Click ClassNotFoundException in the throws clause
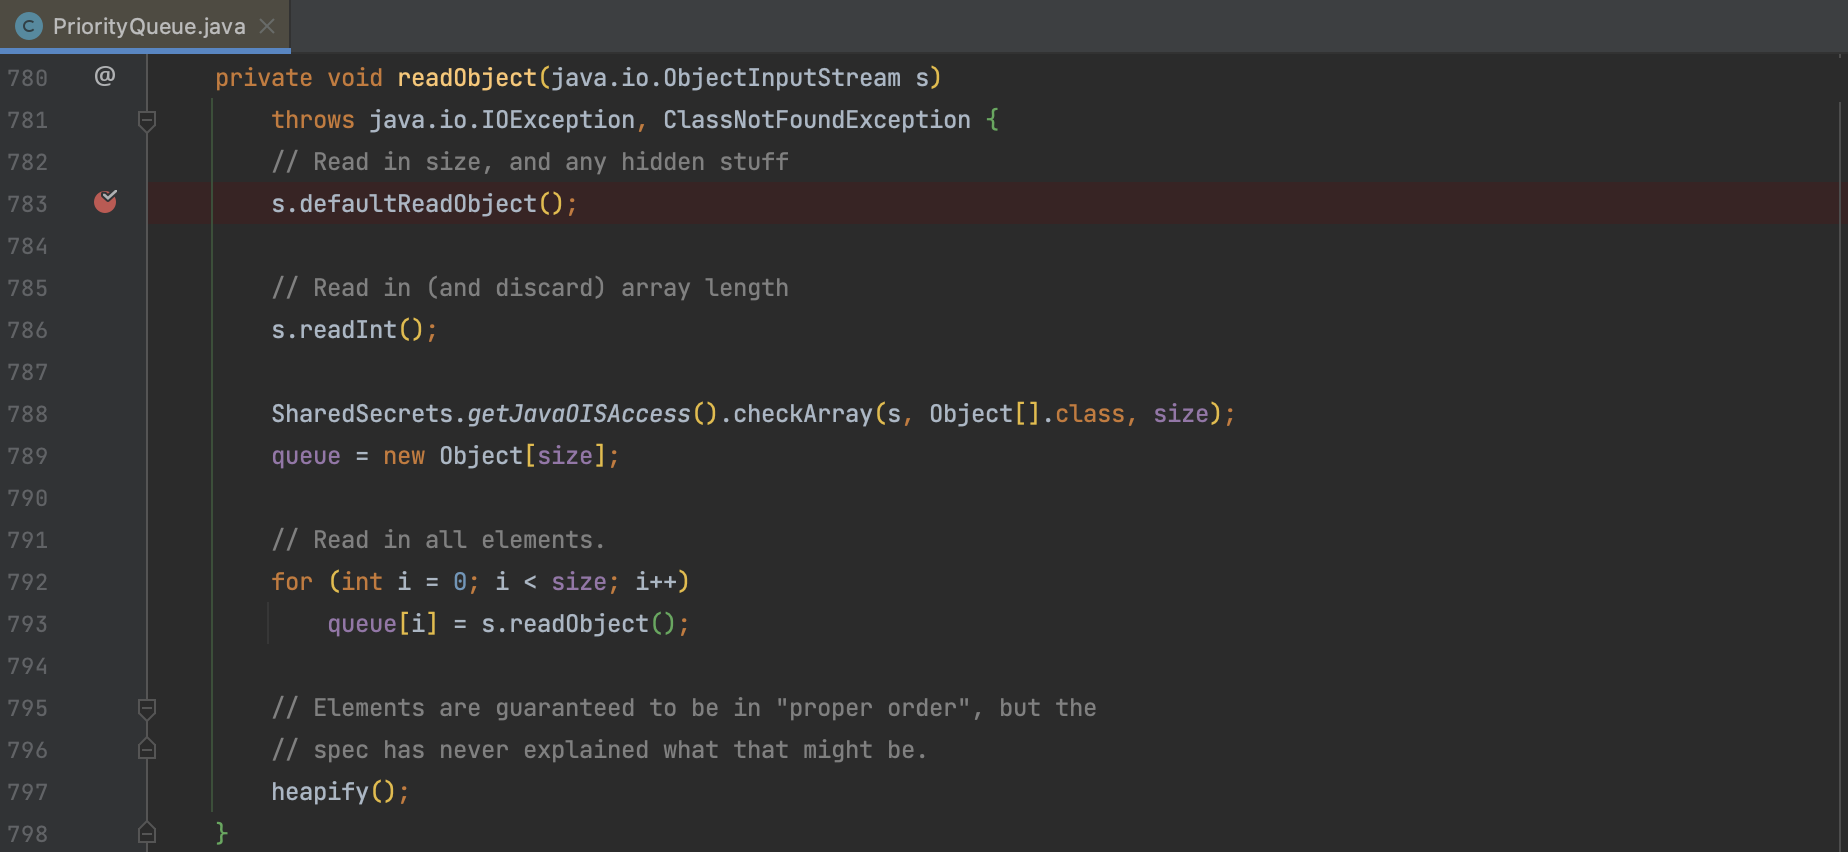The height and width of the screenshot is (852, 1848). pyautogui.click(x=817, y=120)
